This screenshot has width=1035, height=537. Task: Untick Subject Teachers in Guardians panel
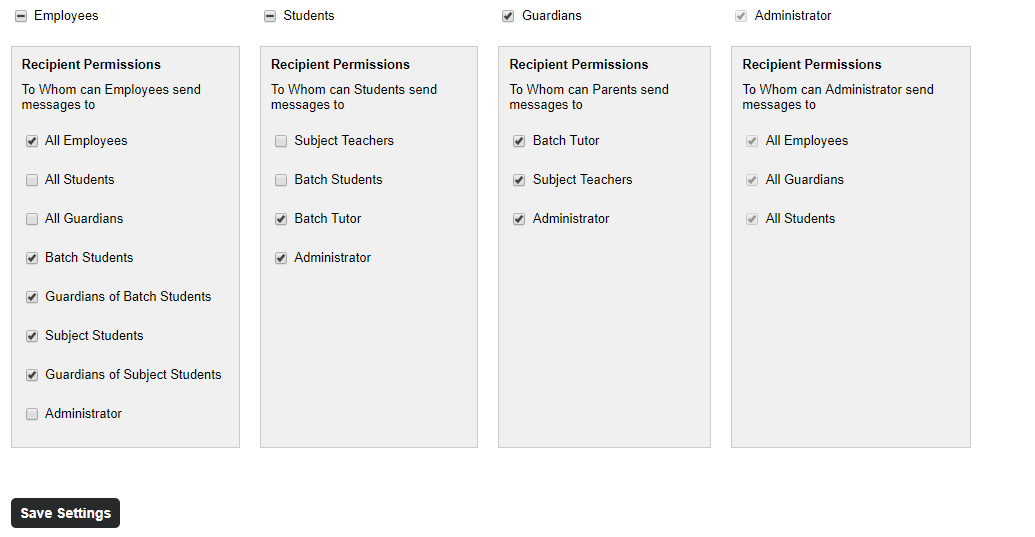tap(519, 180)
